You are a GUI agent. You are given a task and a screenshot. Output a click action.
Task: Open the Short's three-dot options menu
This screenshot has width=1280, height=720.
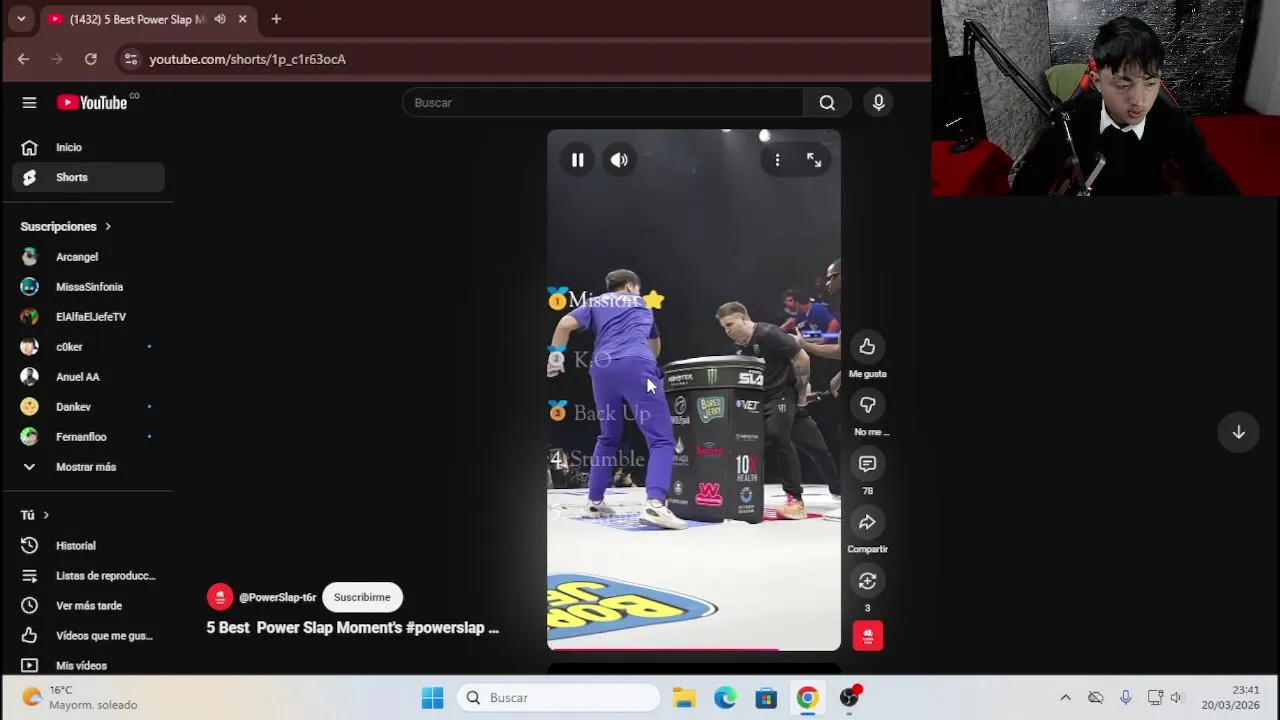coord(777,160)
